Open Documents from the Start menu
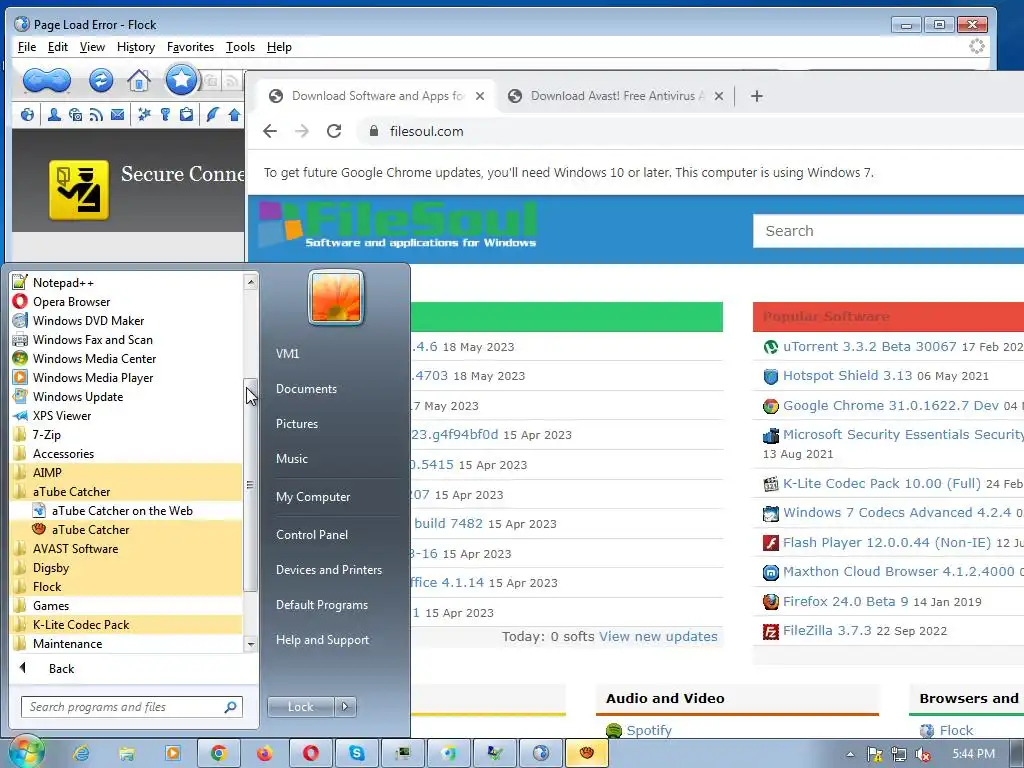1024x768 pixels. click(x=306, y=389)
